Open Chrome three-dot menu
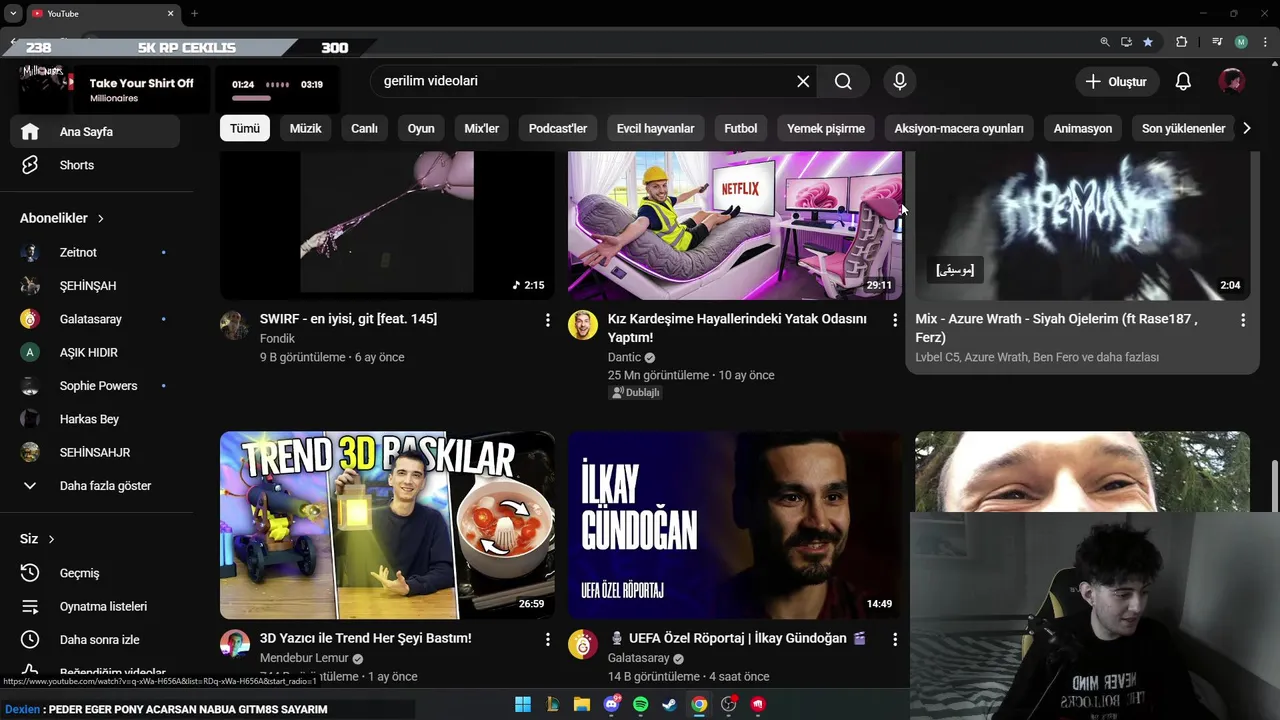This screenshot has height=720, width=1280. (x=1264, y=42)
